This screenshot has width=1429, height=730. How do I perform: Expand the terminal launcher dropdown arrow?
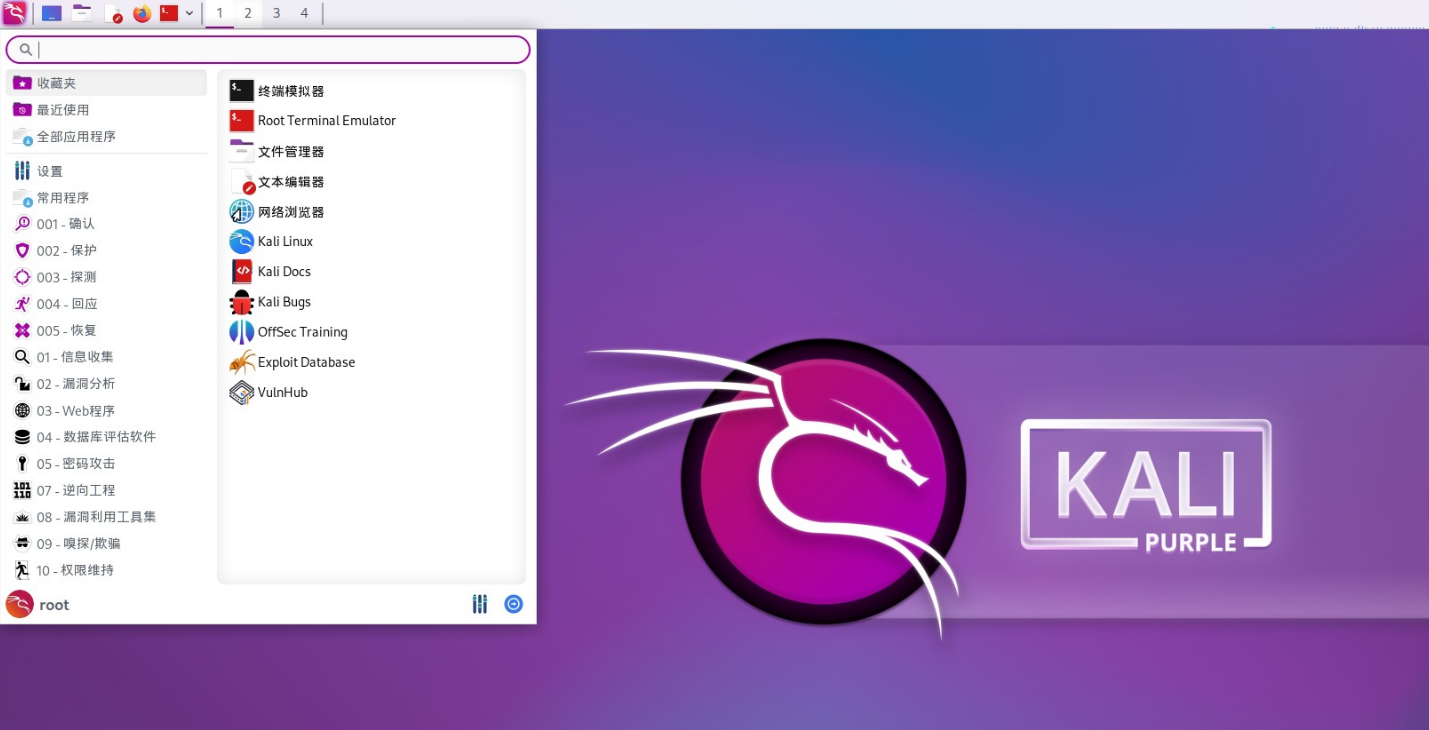coord(189,13)
